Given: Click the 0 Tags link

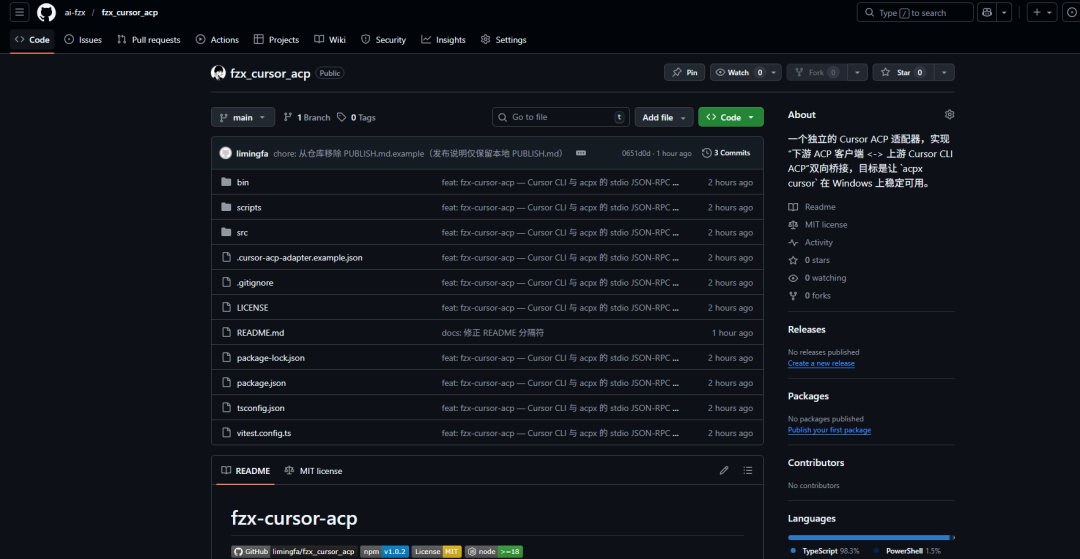Looking at the screenshot, I should (356, 118).
